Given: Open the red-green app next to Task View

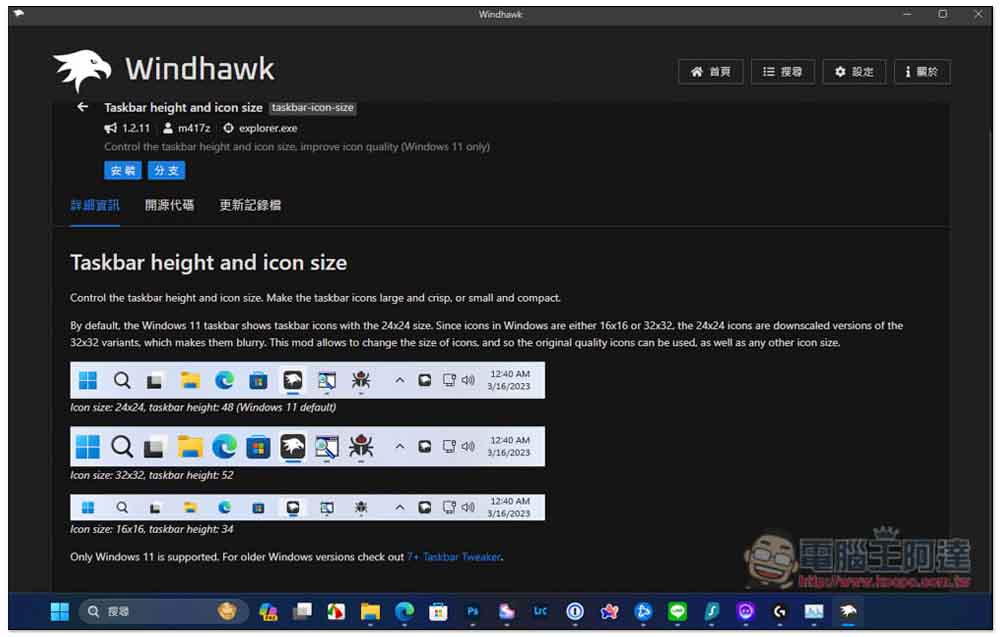Looking at the screenshot, I should pyautogui.click(x=336, y=612).
